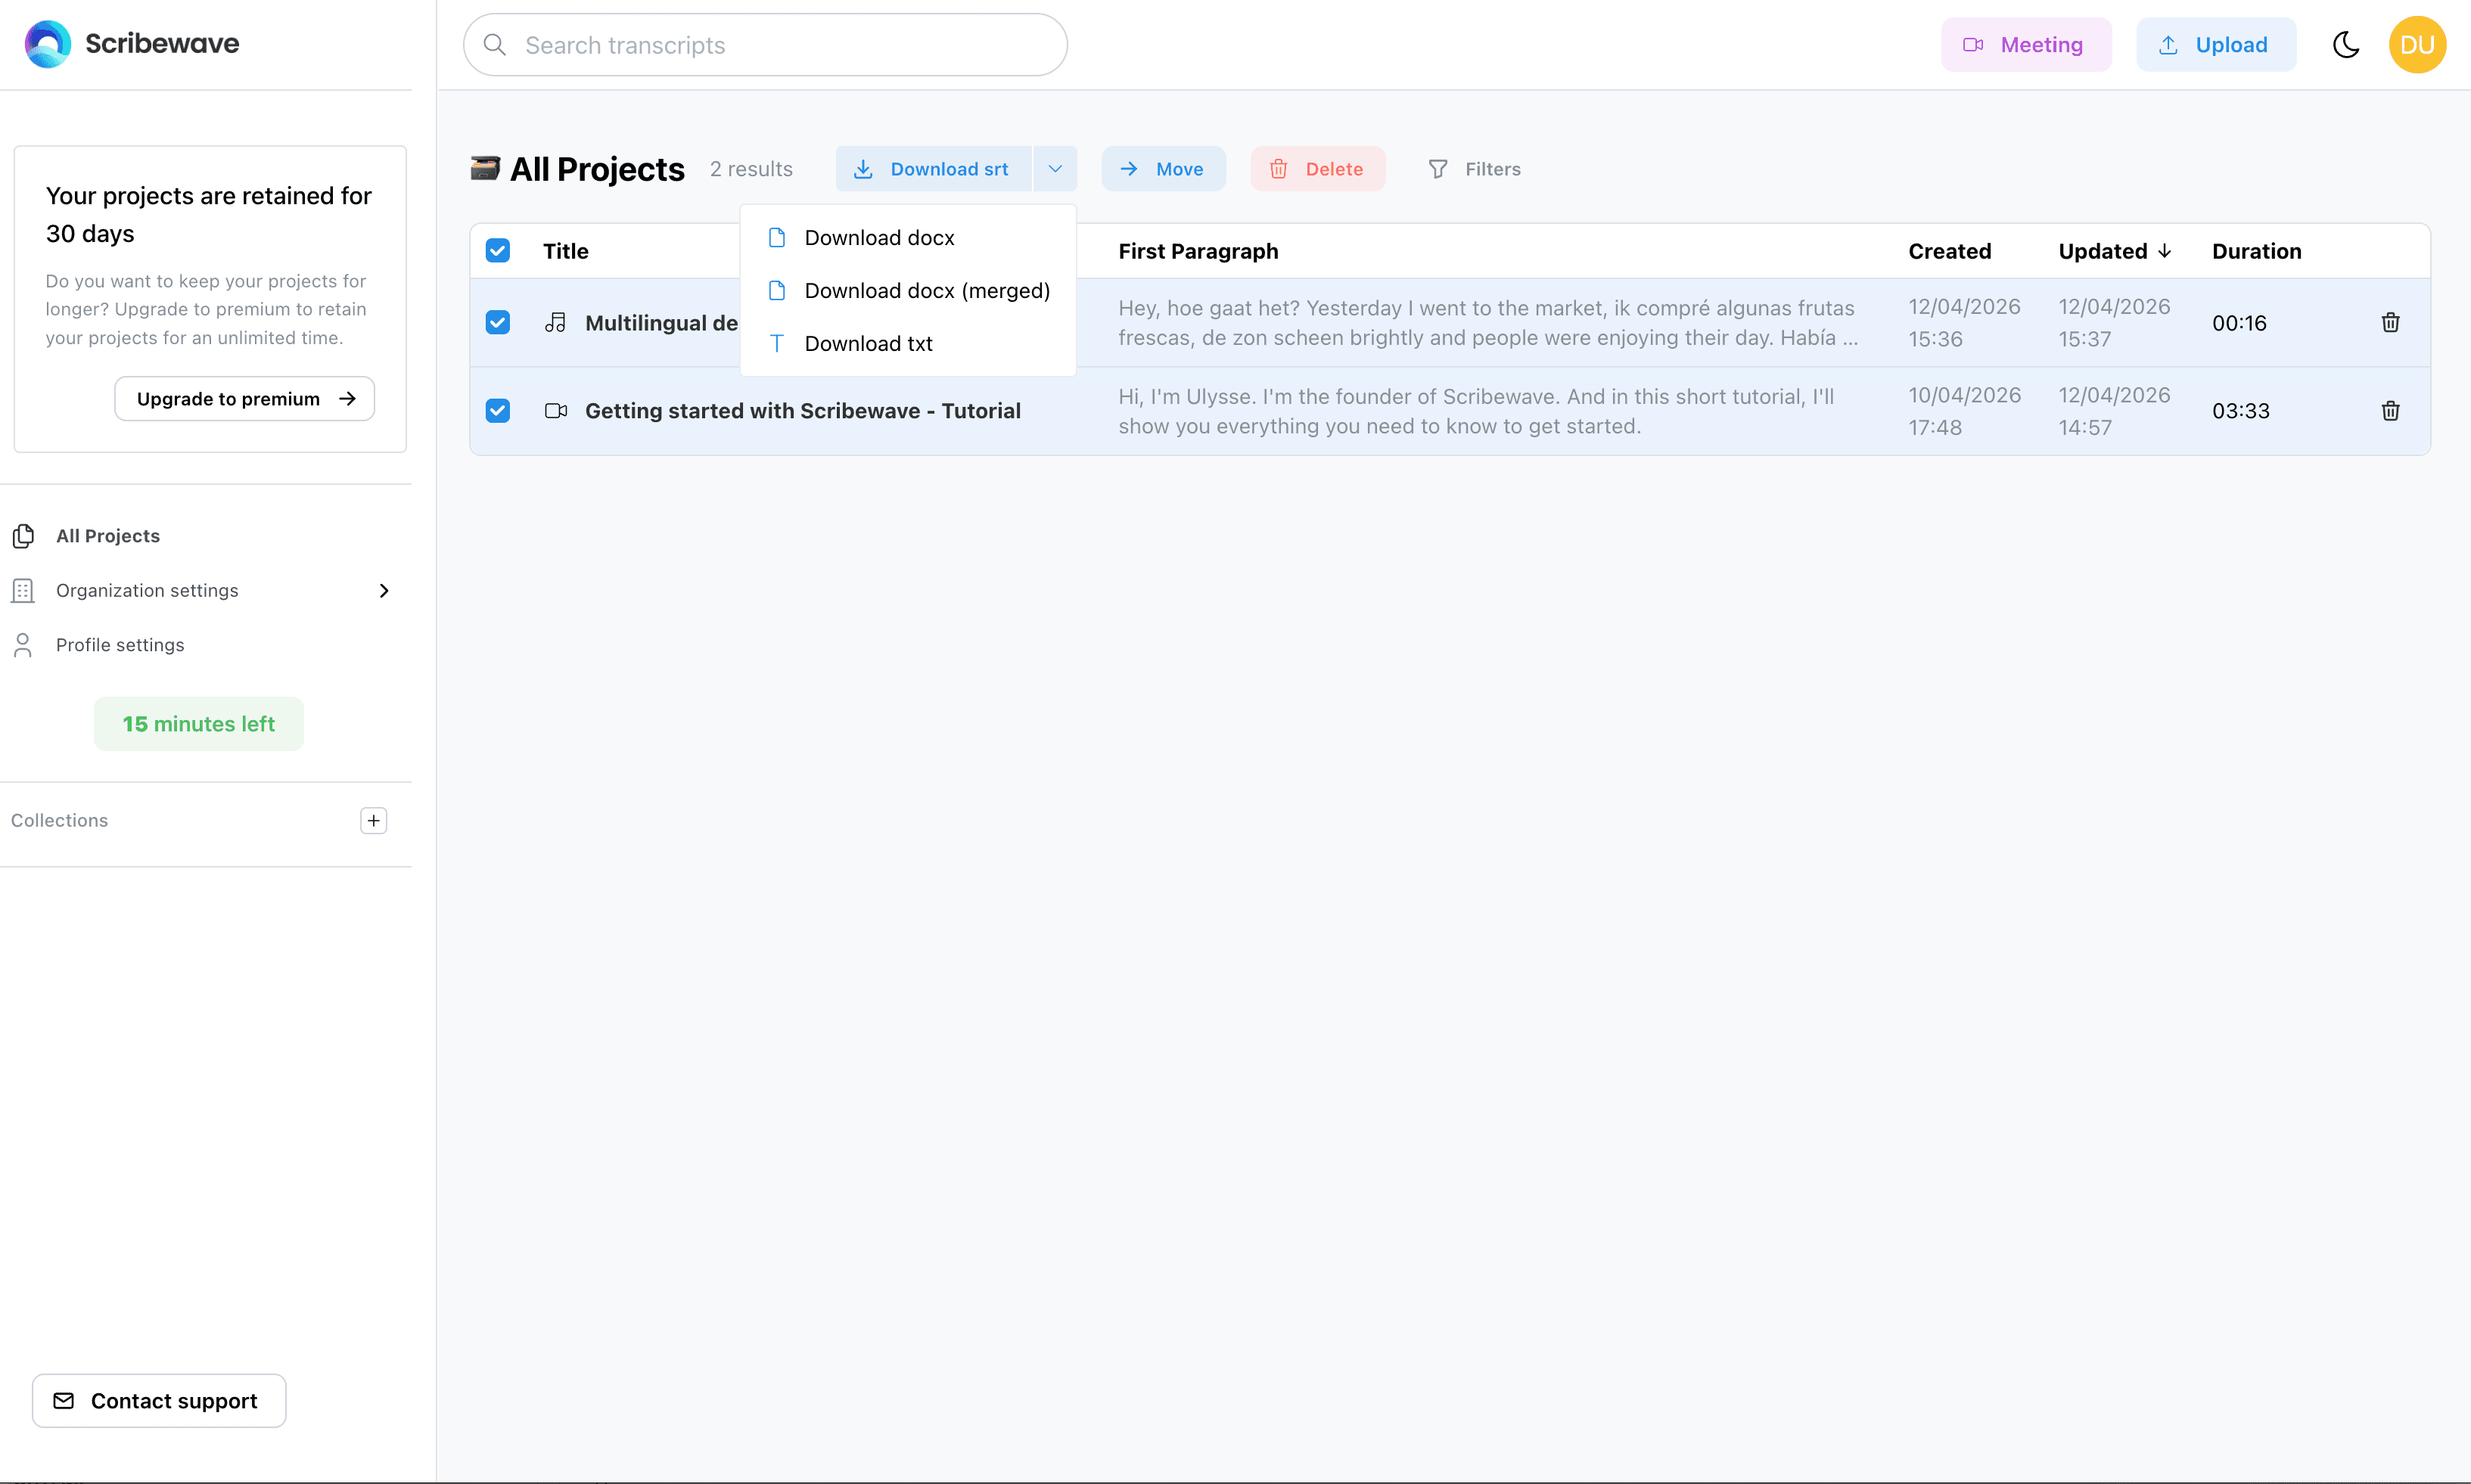The width and height of the screenshot is (2471, 1484).
Task: Select the audio note icon on Multilingual row
Action: pyautogui.click(x=556, y=322)
